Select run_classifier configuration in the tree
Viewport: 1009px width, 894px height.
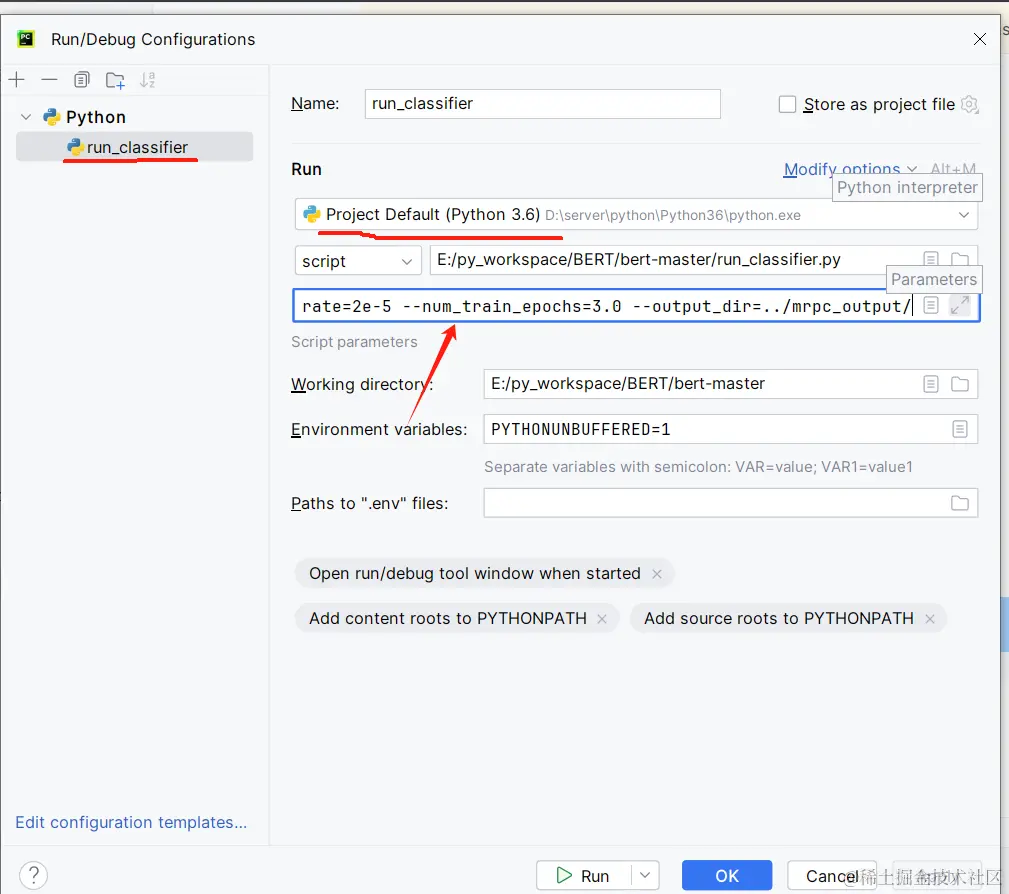(134, 147)
